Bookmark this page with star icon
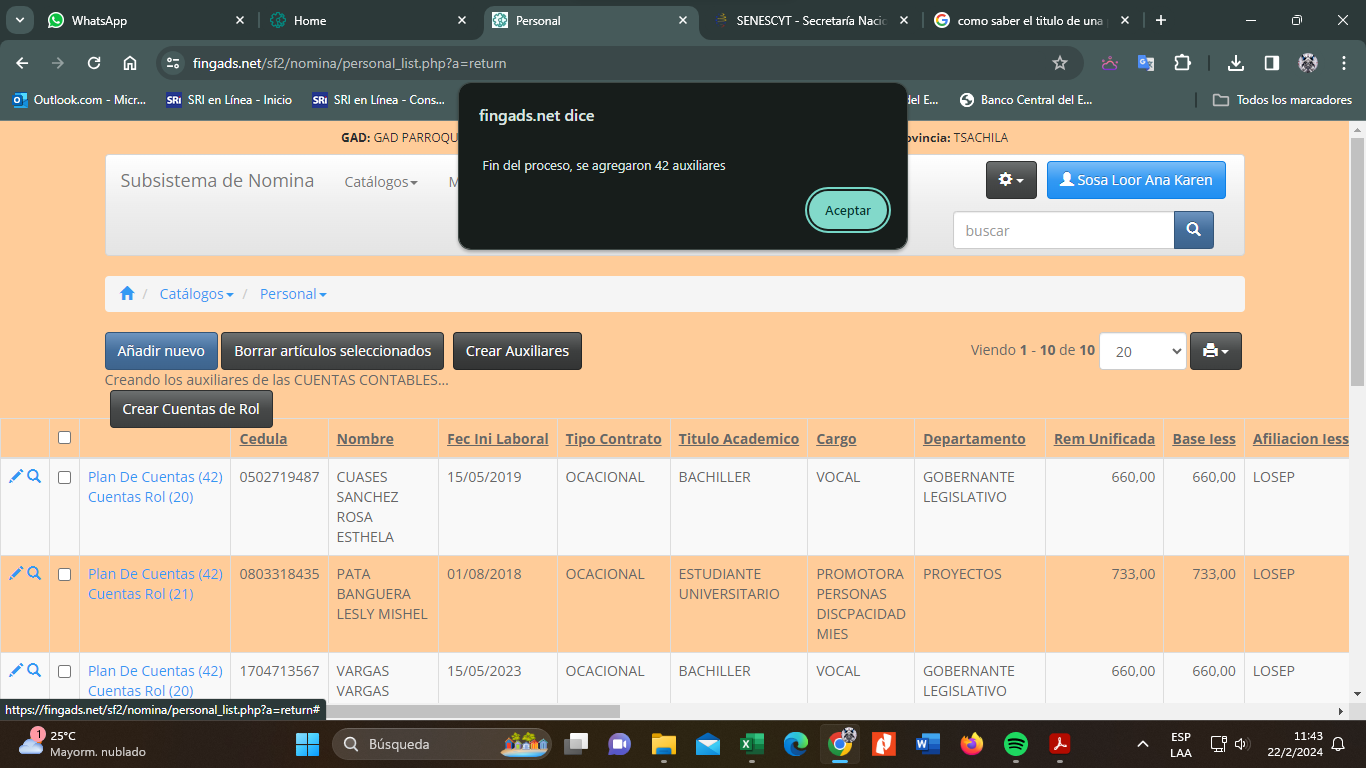This screenshot has height=768, width=1366. [x=1060, y=63]
